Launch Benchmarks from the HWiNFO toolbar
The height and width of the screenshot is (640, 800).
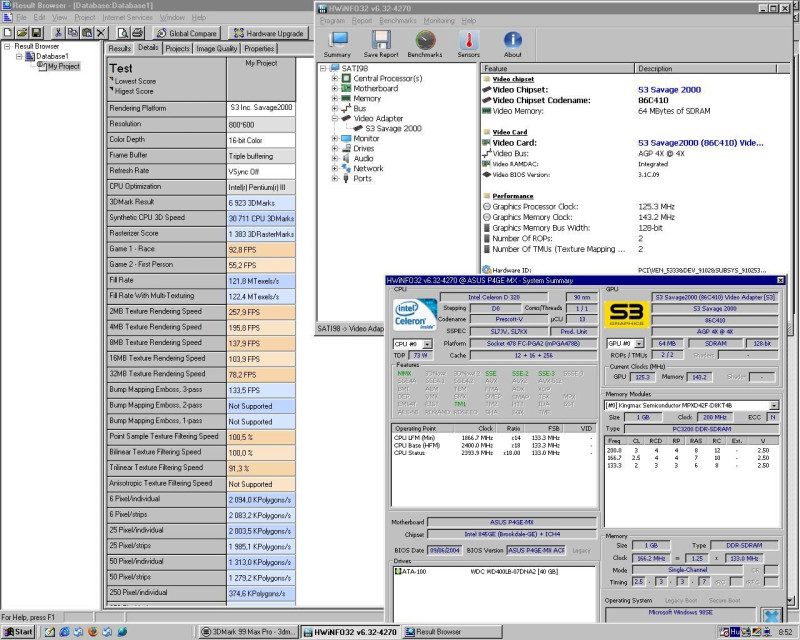pyautogui.click(x=425, y=42)
